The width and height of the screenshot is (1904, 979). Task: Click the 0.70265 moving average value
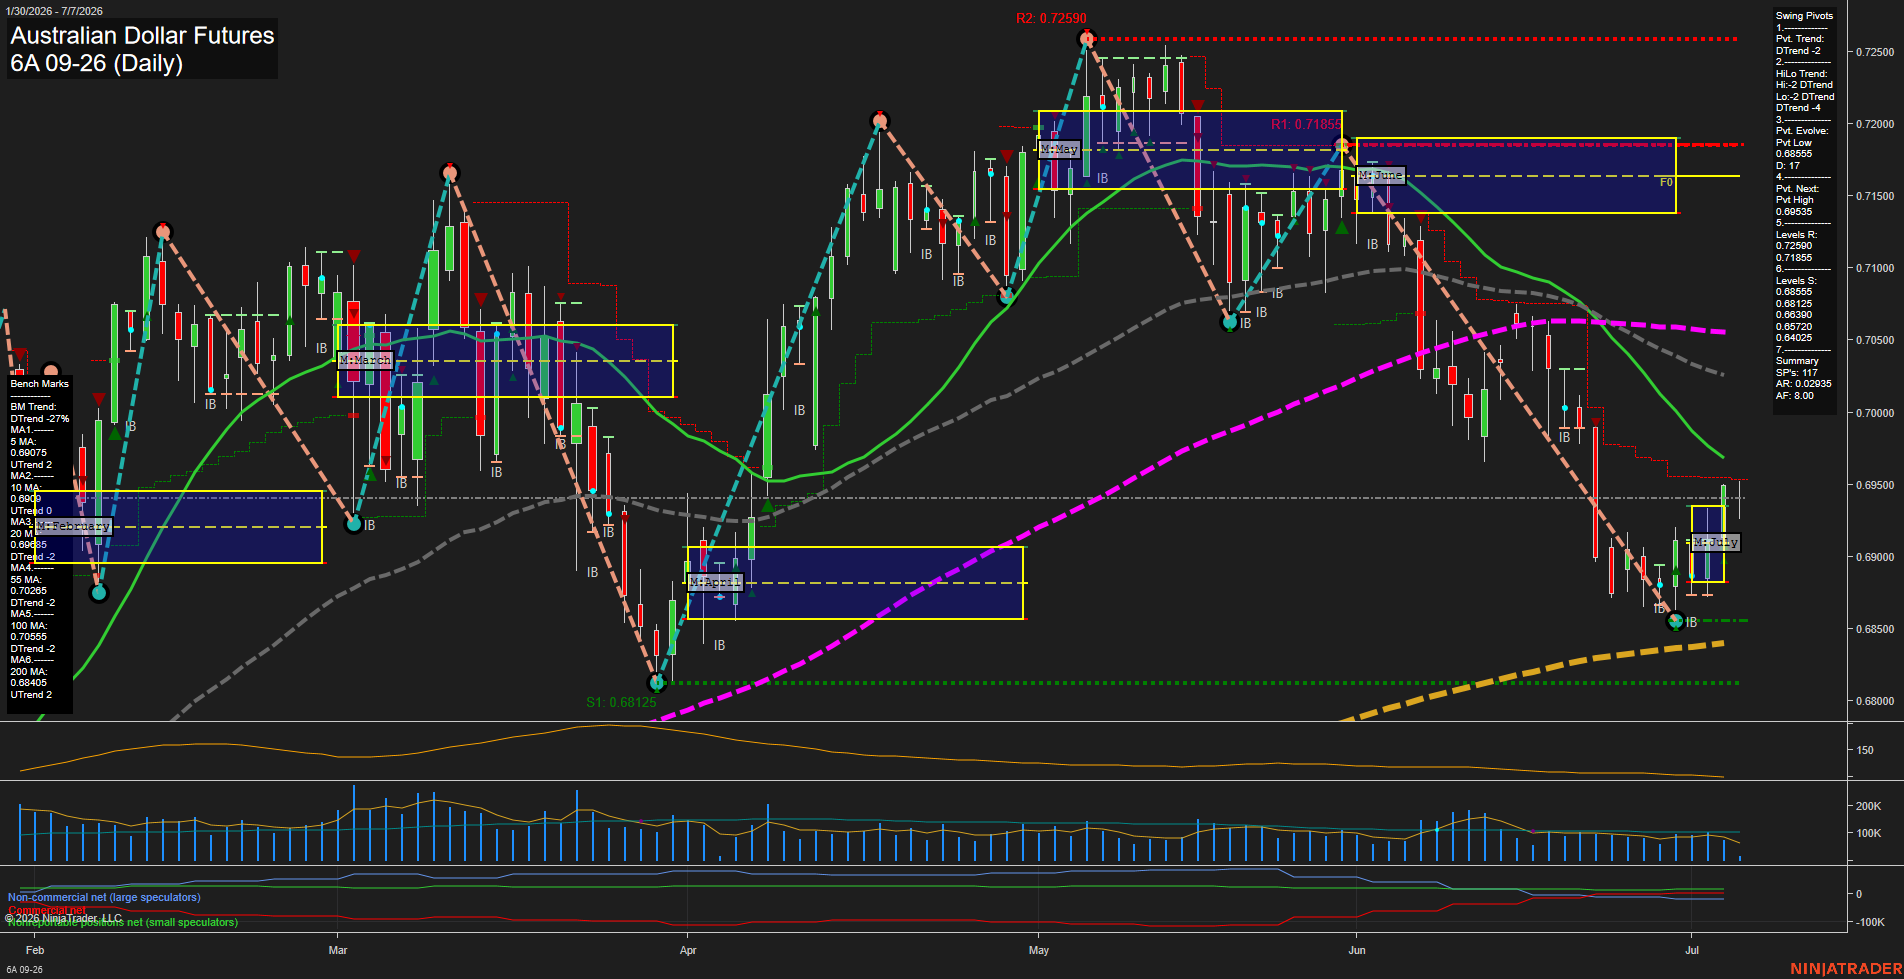[x=29, y=591]
